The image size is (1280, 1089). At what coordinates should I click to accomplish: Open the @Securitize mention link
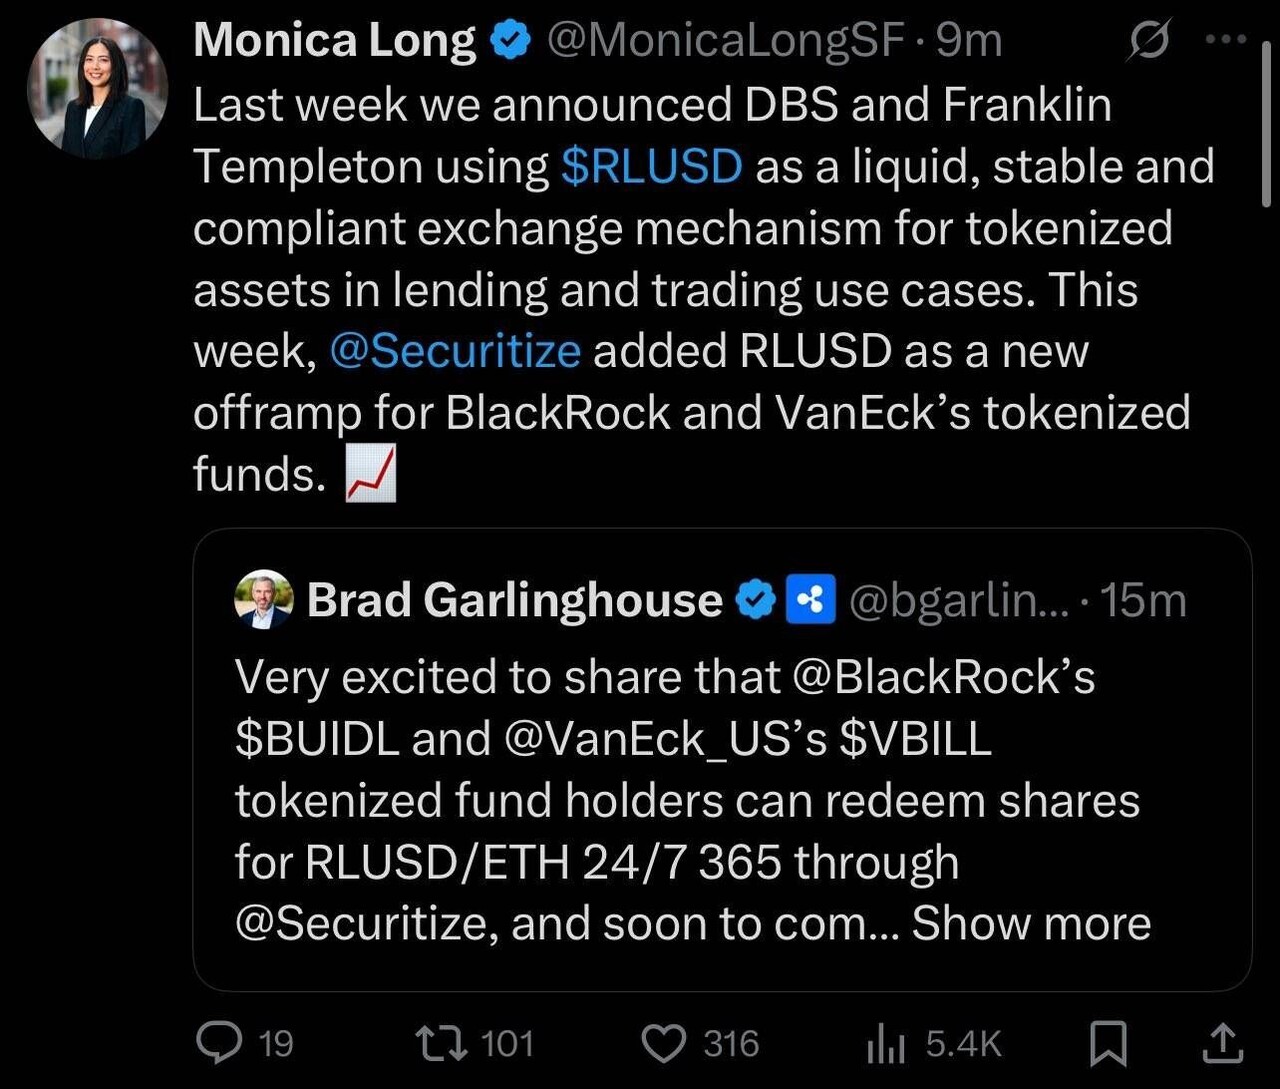point(455,351)
